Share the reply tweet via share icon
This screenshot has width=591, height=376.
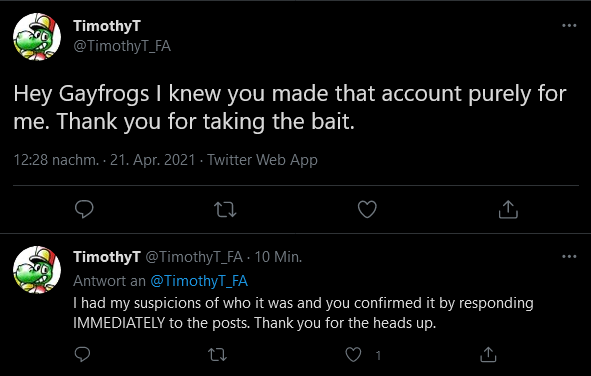coord(488,354)
